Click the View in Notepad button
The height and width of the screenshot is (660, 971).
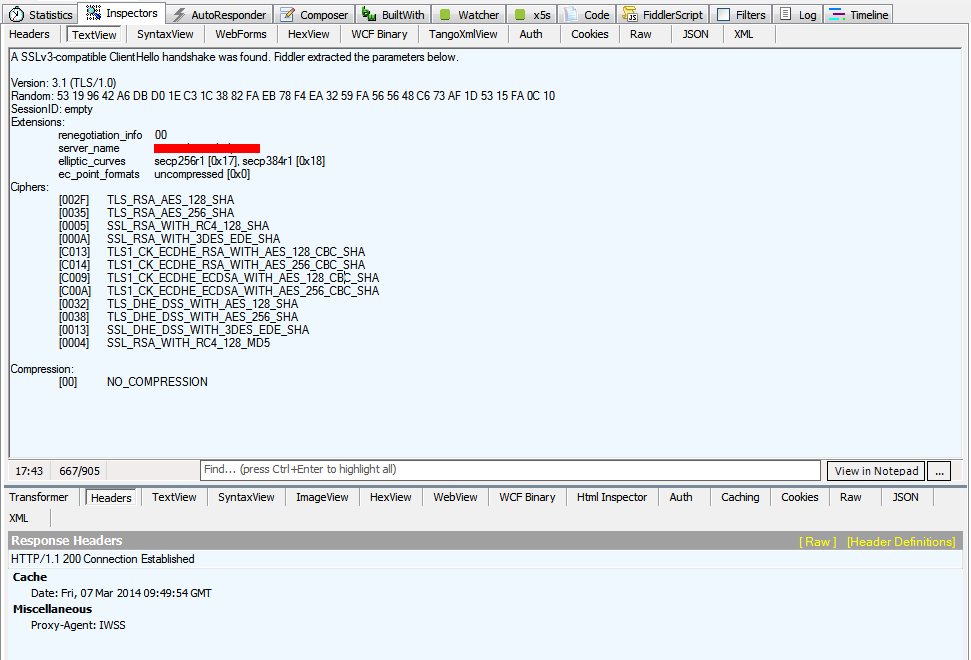click(x=876, y=471)
